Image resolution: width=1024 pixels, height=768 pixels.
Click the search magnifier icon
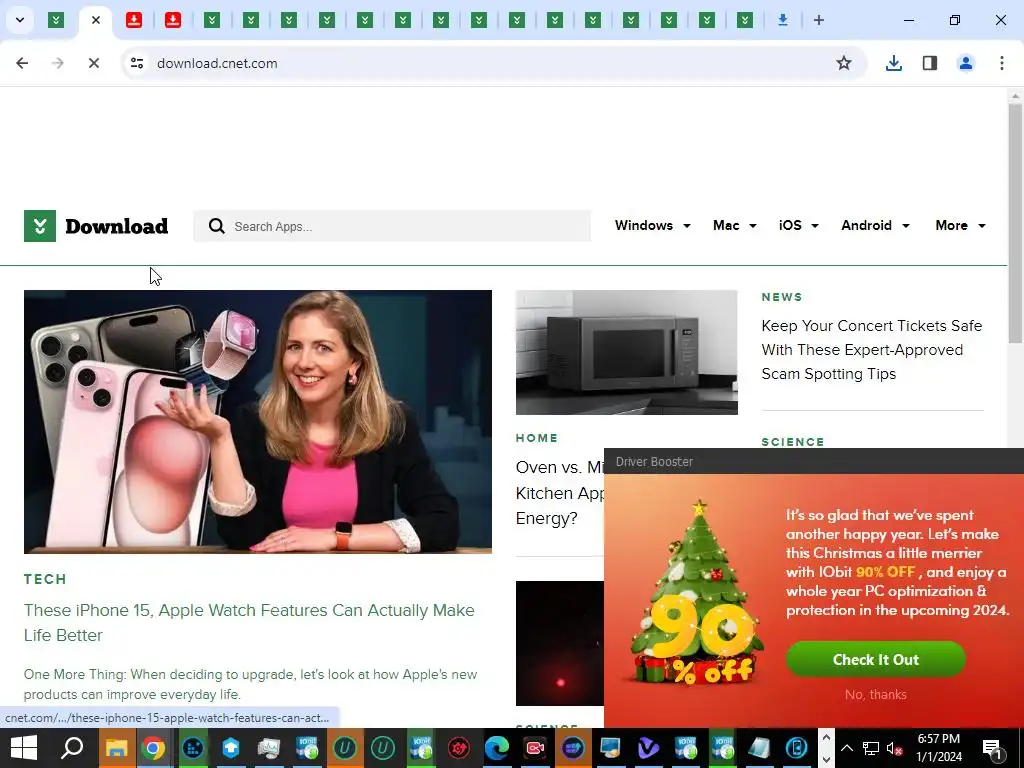click(x=216, y=226)
